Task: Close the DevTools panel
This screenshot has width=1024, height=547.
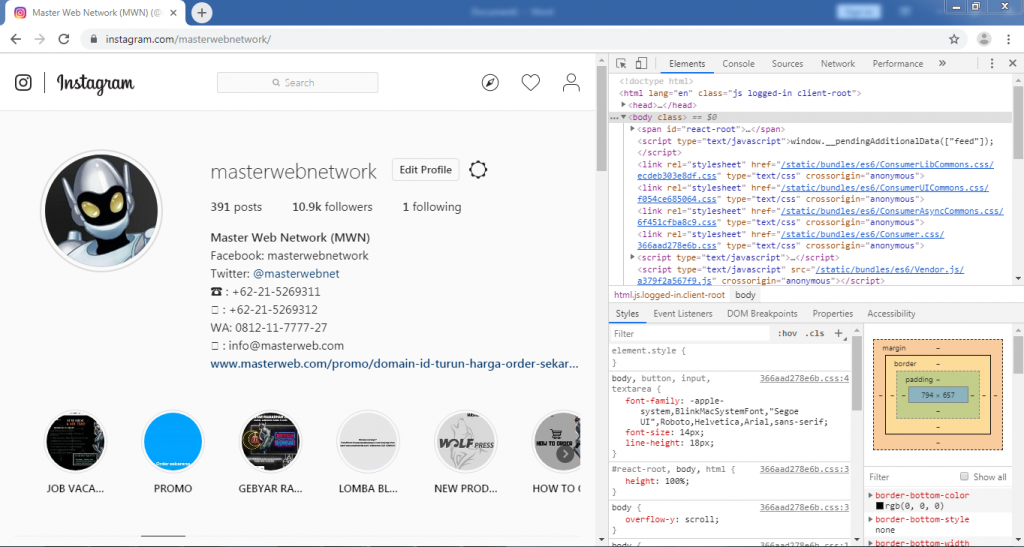Action: (1012, 63)
